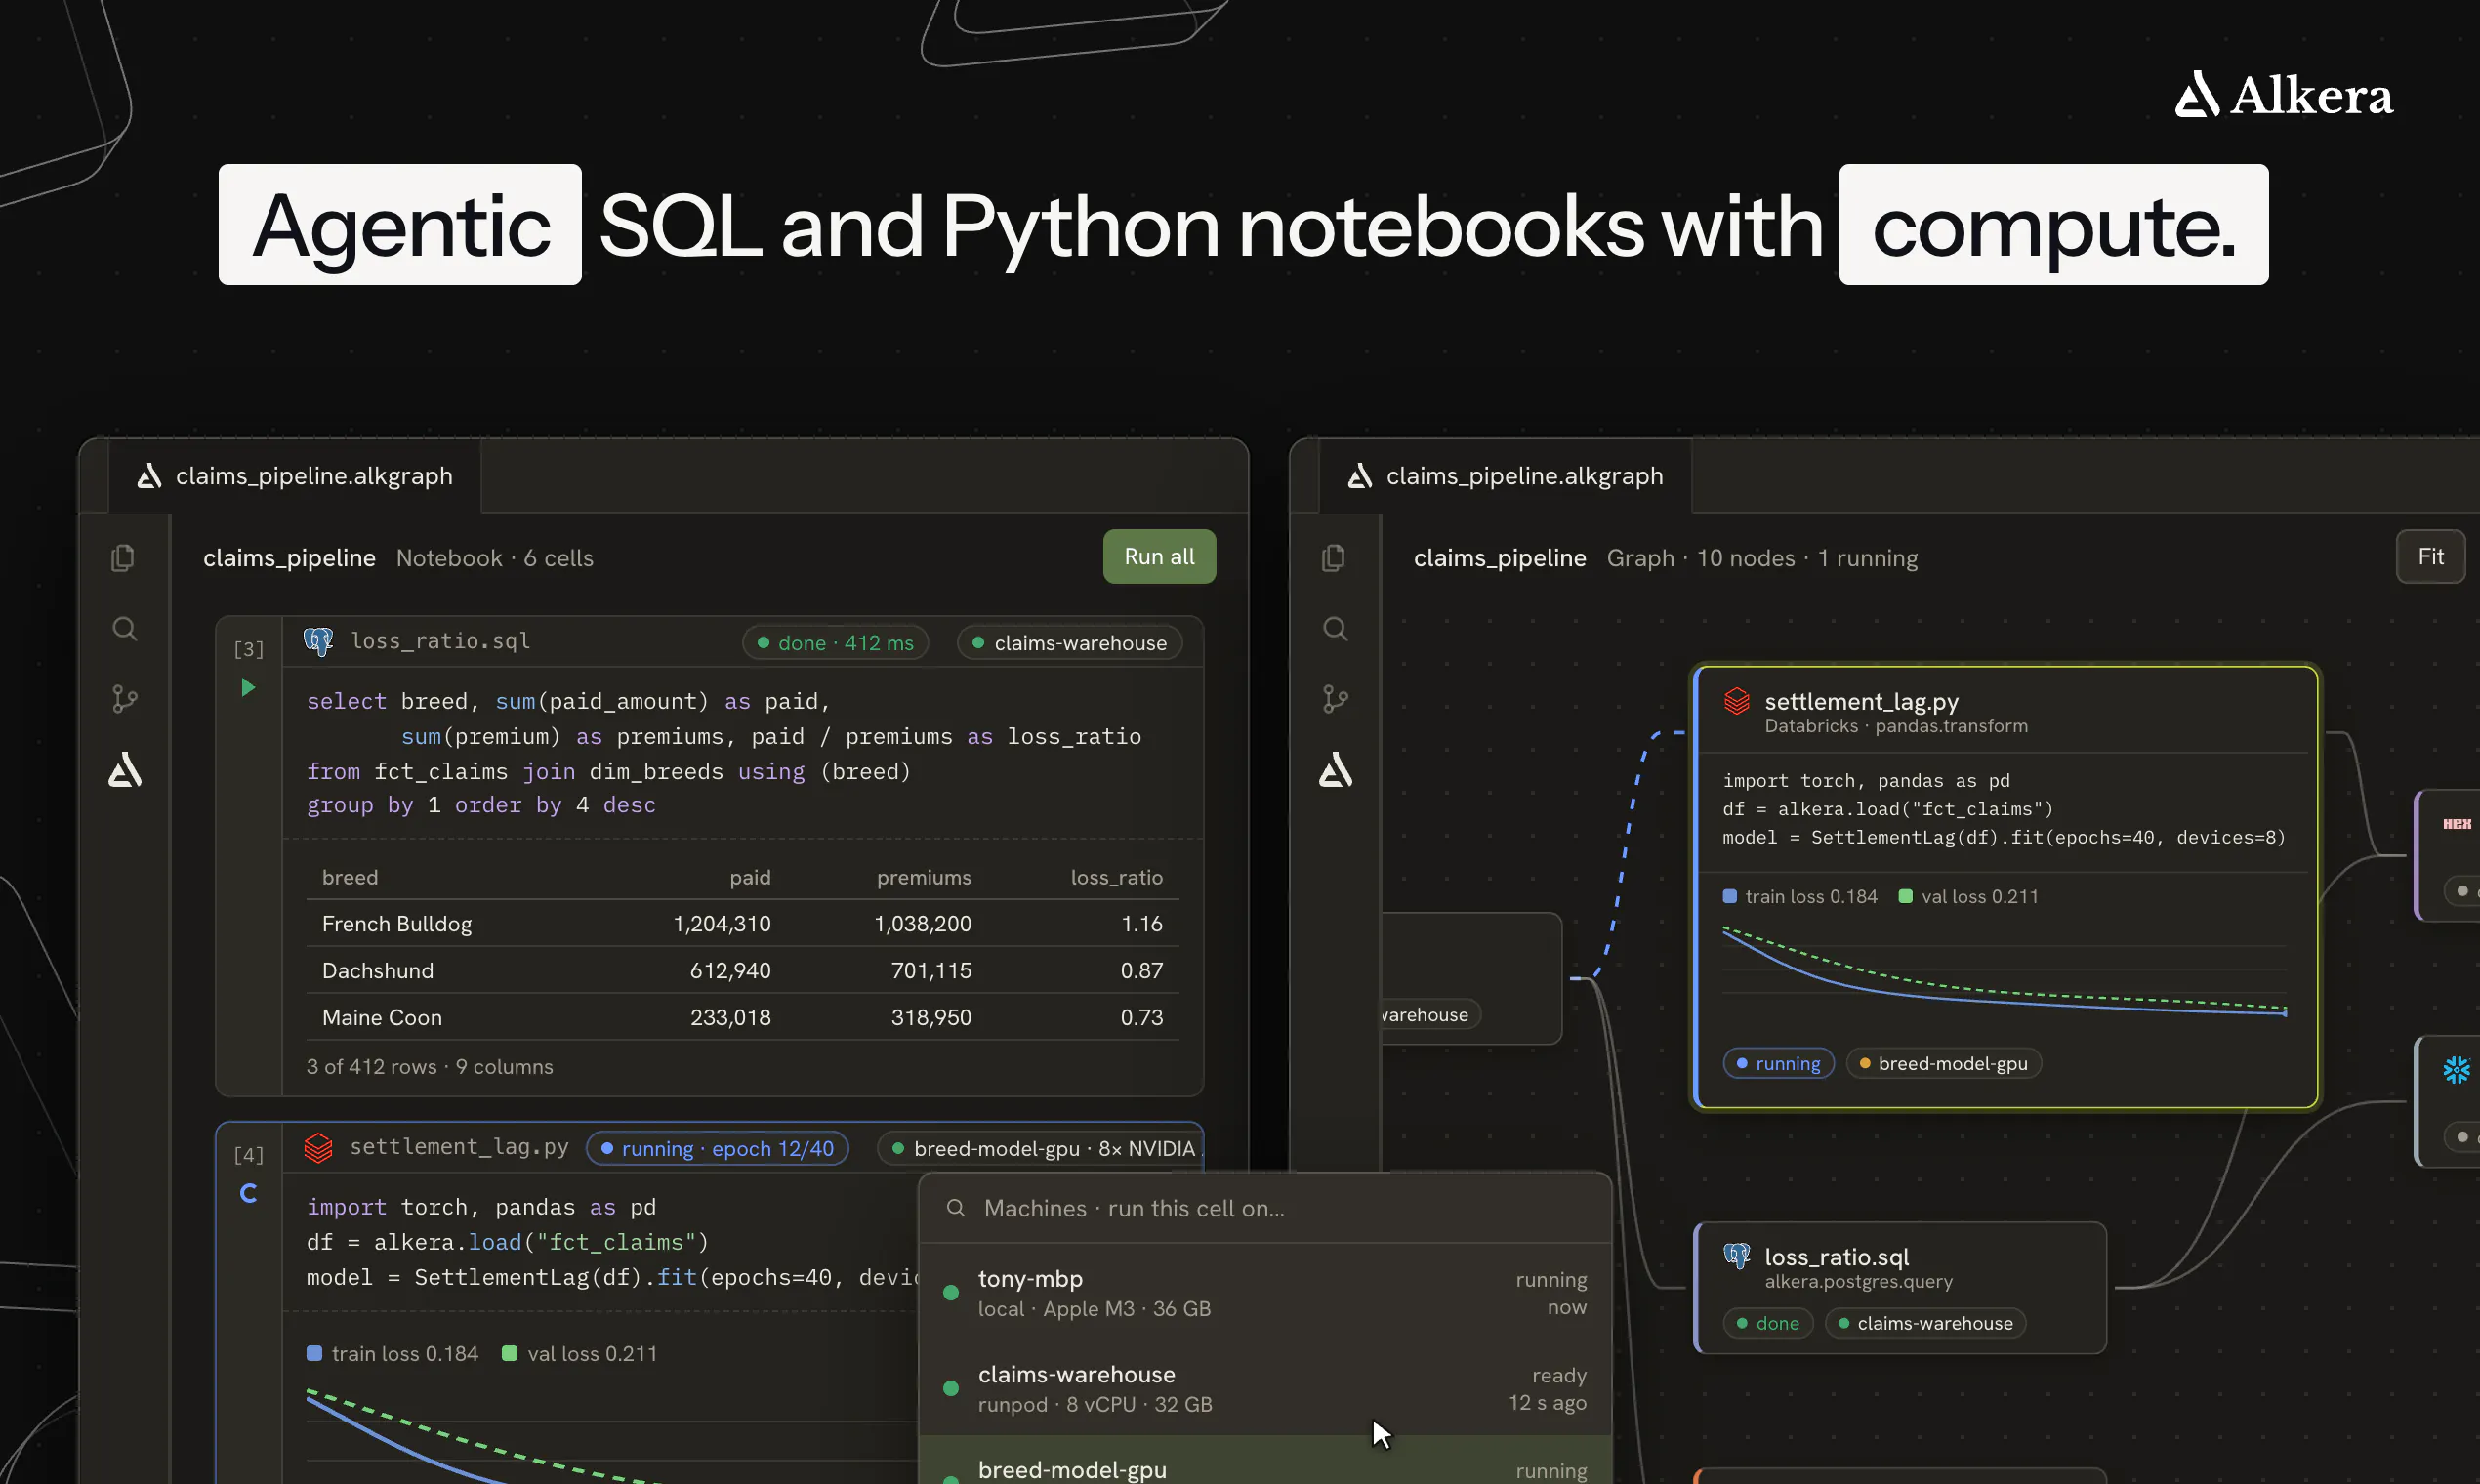Viewport: 2480px width, 1484px height.
Task: Click the done · 412 ms status pill
Action: click(x=835, y=643)
